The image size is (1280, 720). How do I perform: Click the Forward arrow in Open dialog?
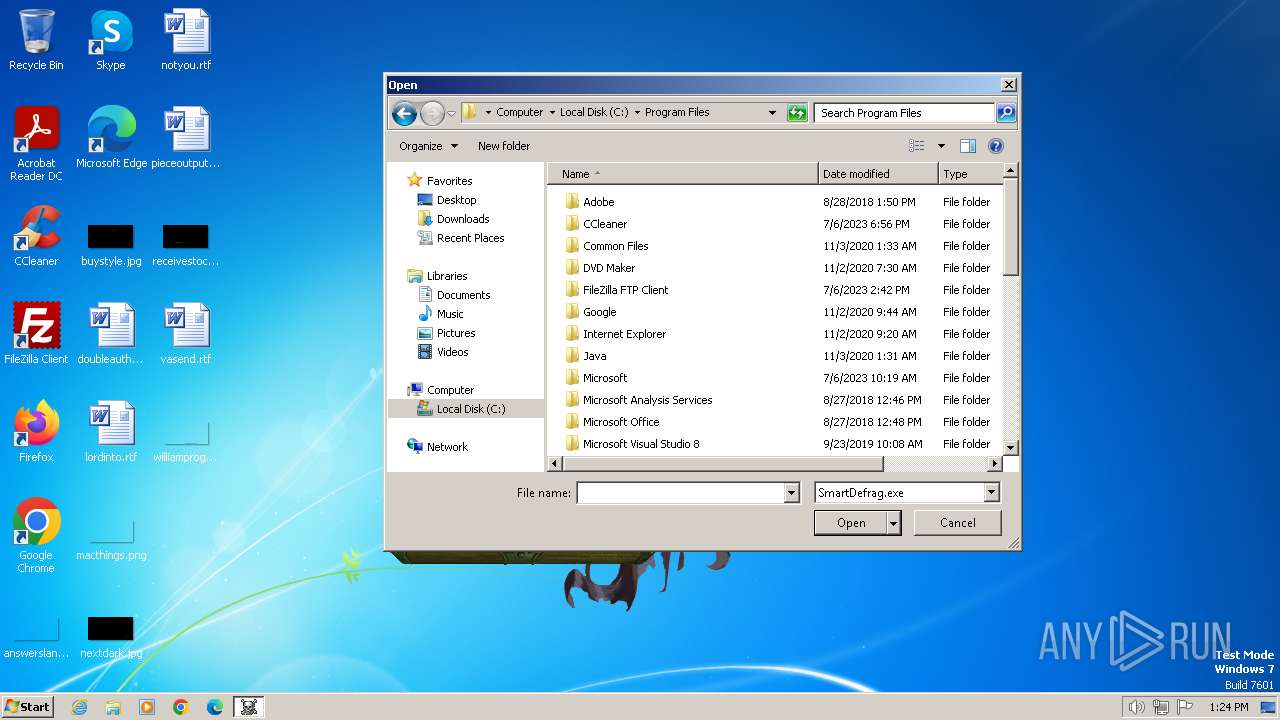(x=432, y=113)
